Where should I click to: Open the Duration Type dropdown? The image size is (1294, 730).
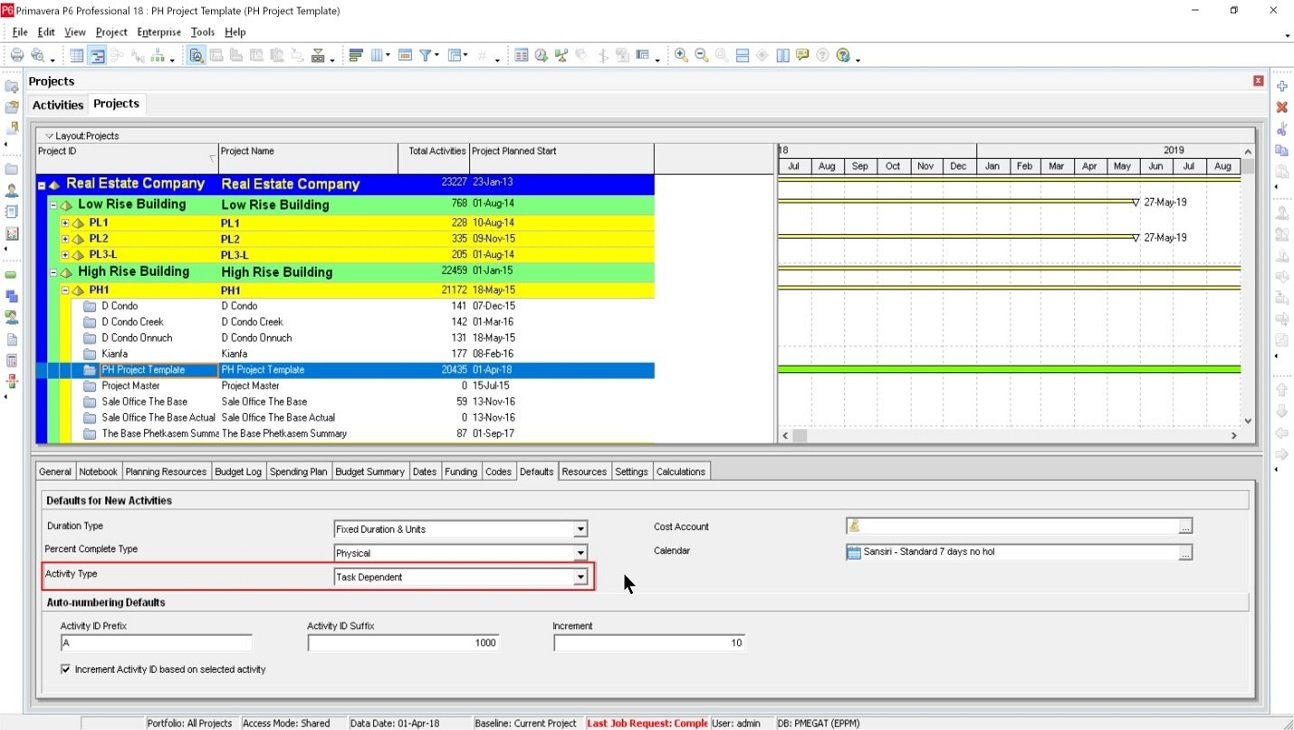580,529
